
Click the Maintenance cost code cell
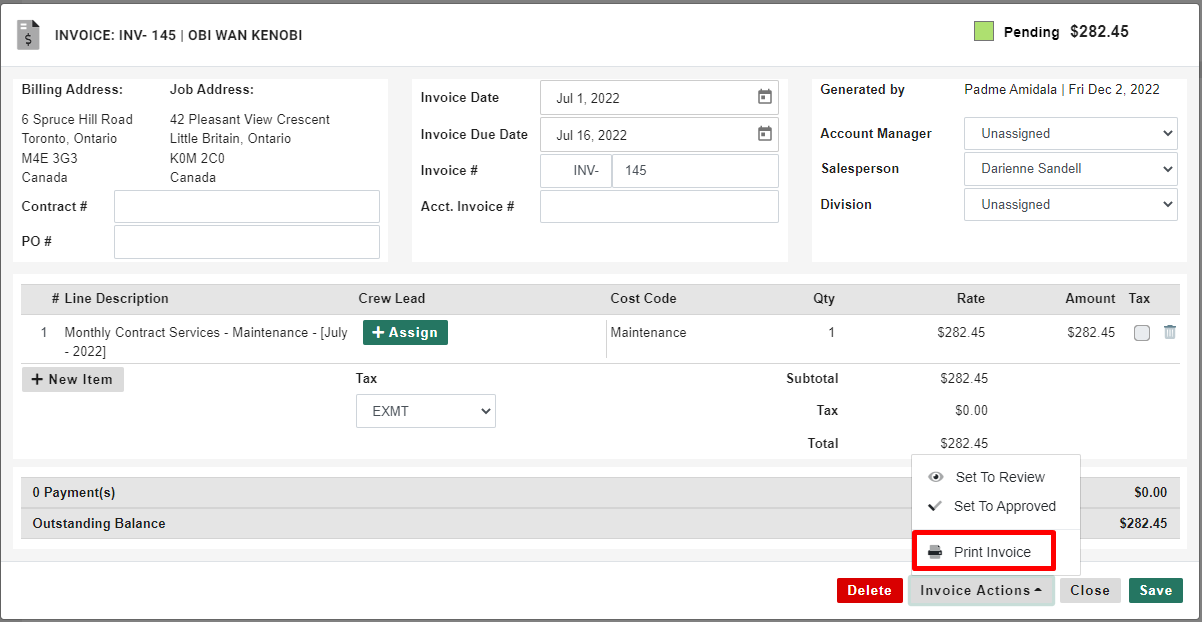pos(649,332)
